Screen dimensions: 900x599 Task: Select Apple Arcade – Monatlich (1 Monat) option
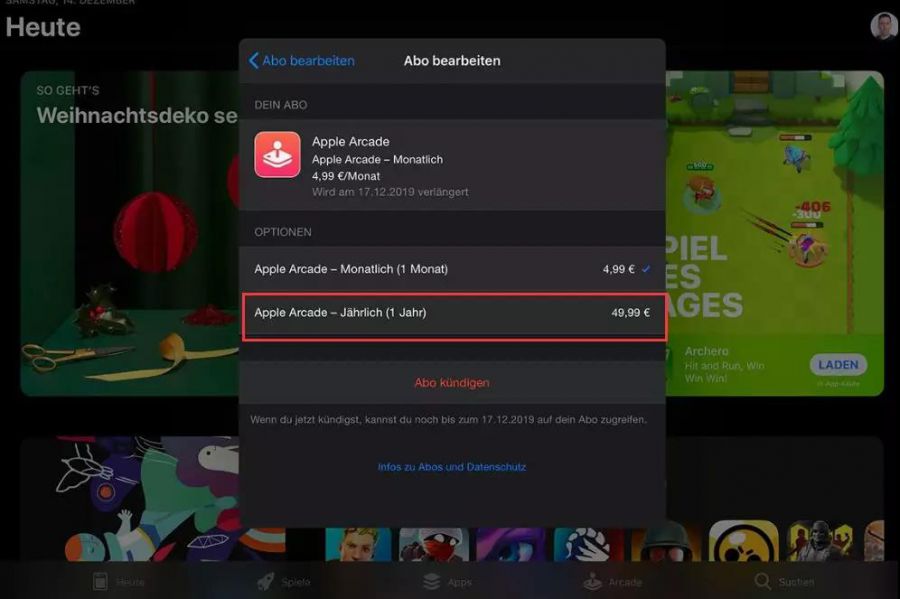coord(452,269)
